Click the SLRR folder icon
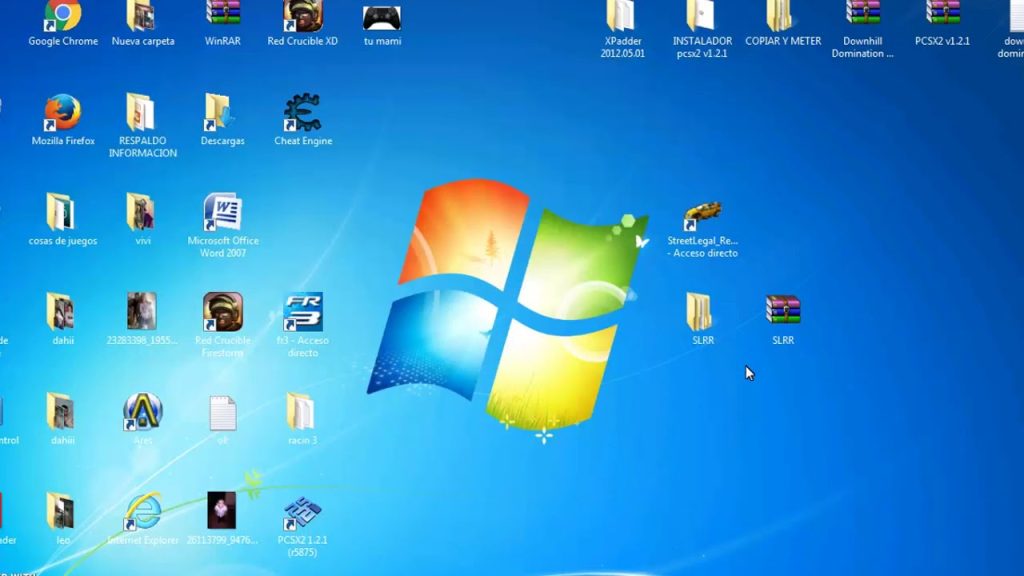 click(700, 311)
